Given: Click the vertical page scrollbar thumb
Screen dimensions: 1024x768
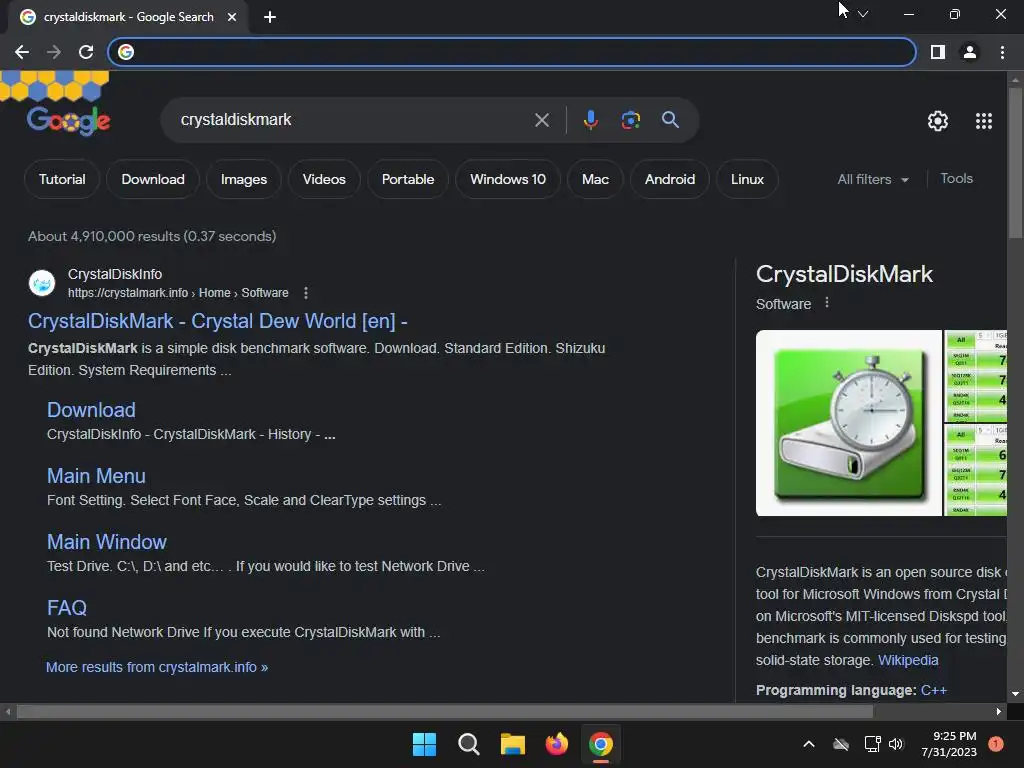Looking at the screenshot, I should 1015,163.
